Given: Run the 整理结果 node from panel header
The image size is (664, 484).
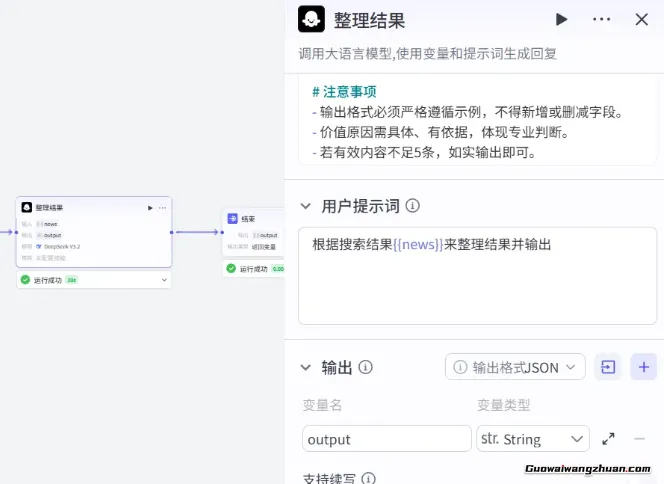Looking at the screenshot, I should [x=561, y=19].
